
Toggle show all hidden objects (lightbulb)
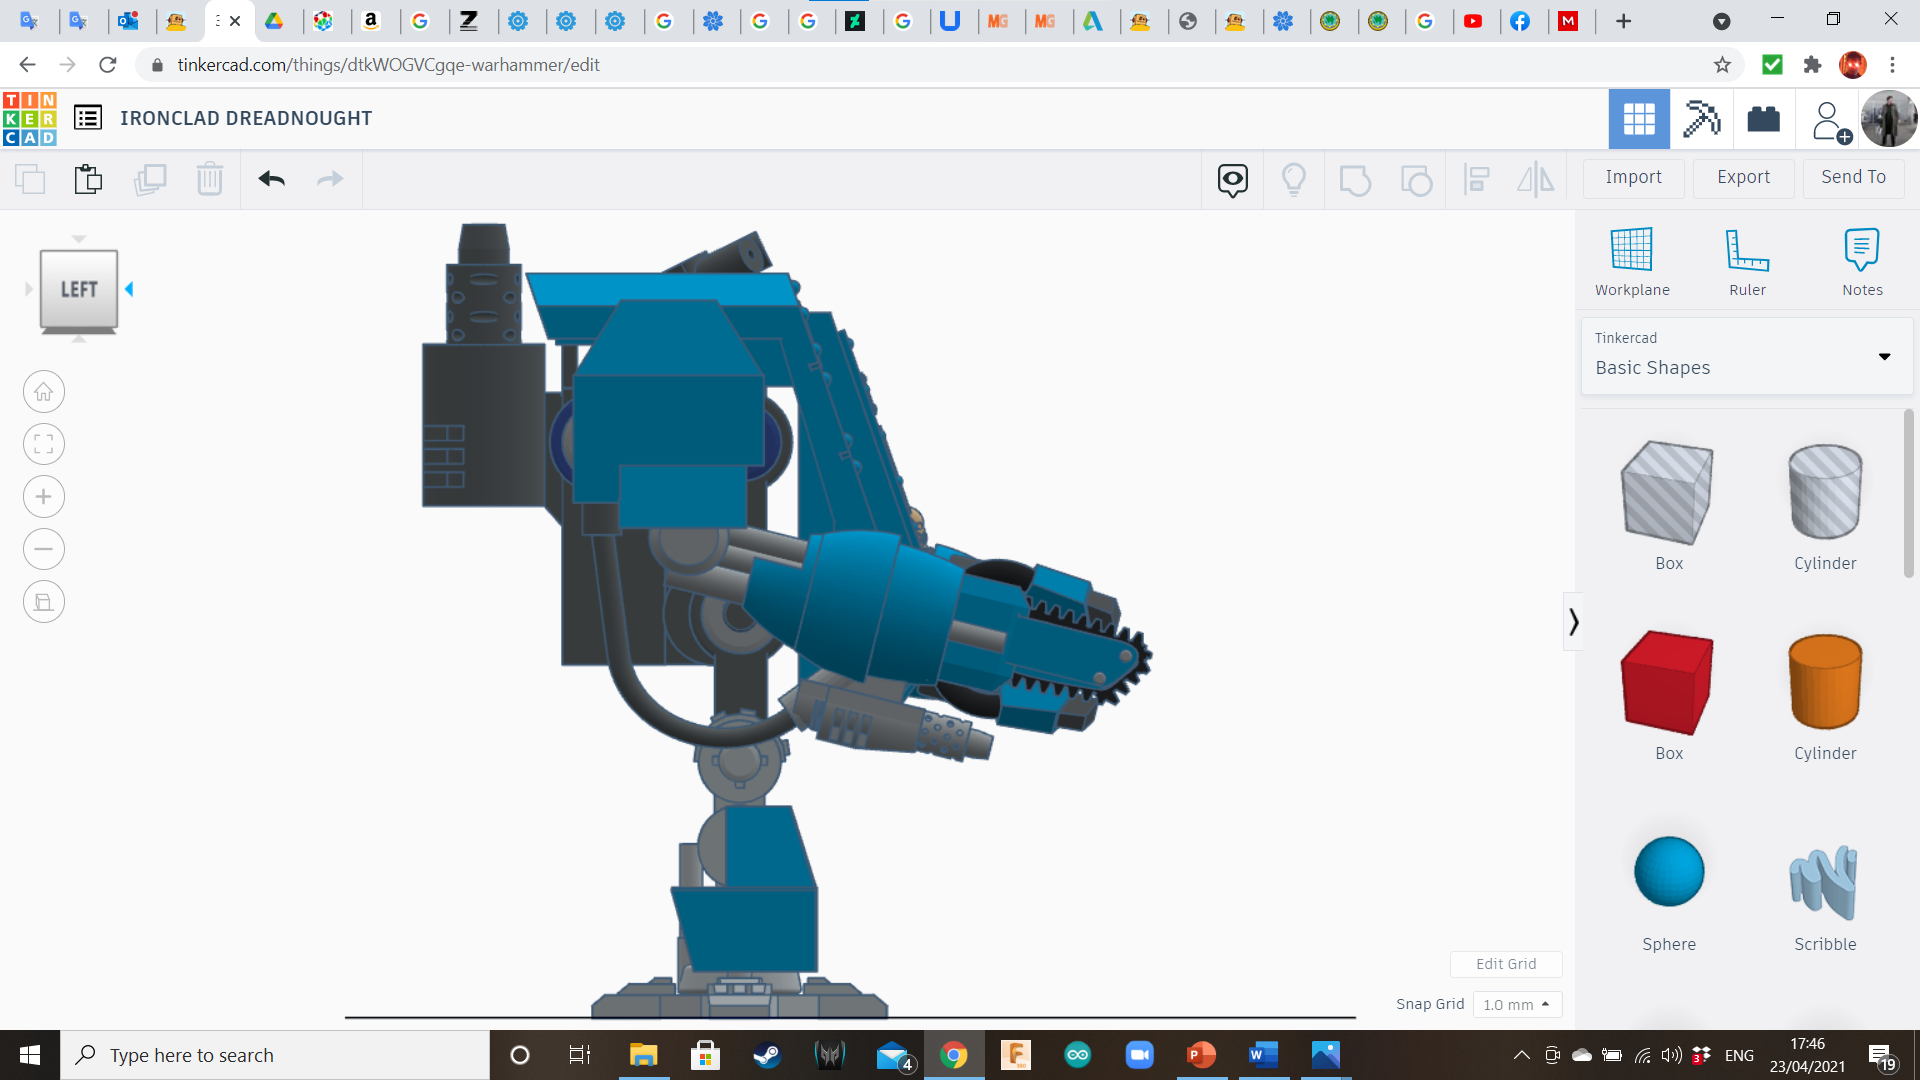(1293, 179)
